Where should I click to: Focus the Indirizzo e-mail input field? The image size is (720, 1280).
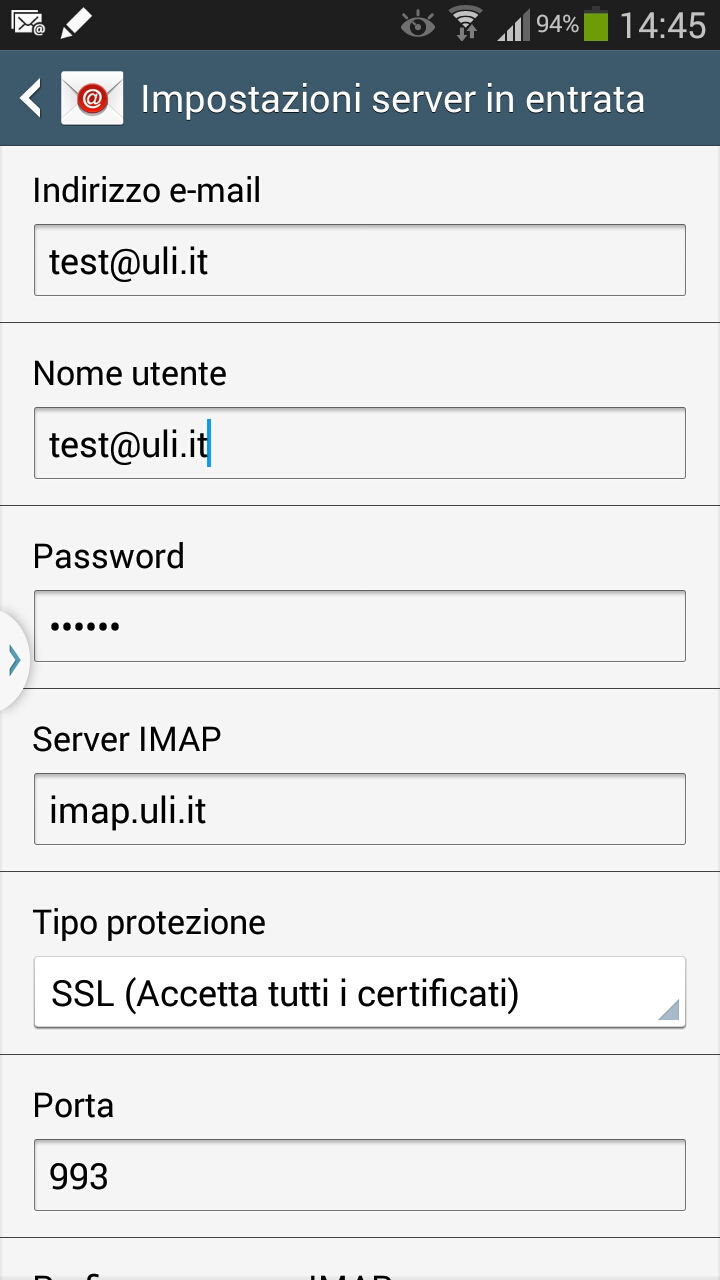coord(360,261)
